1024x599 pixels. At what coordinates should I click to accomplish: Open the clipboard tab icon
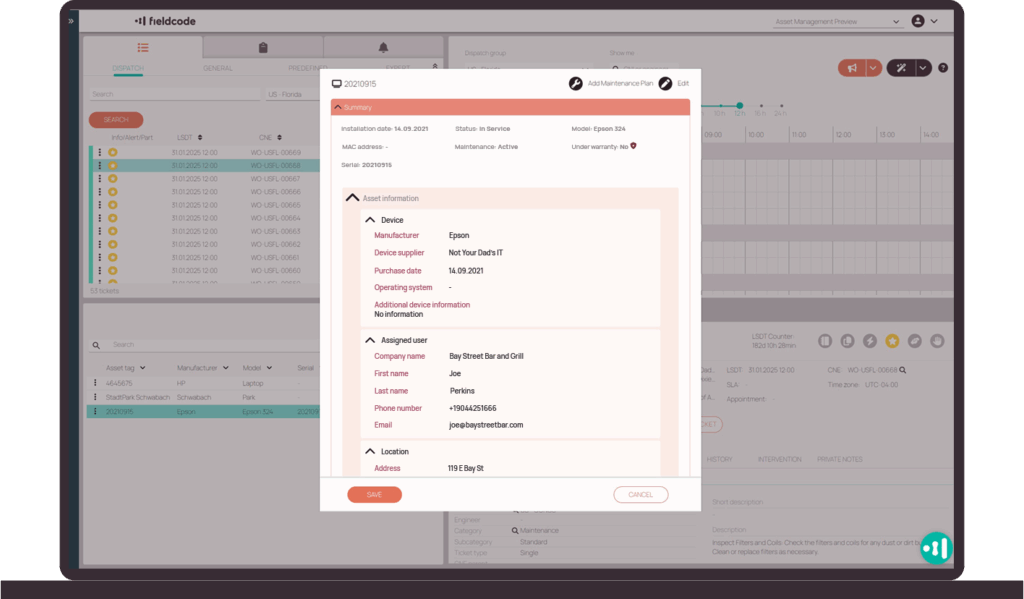[262, 47]
